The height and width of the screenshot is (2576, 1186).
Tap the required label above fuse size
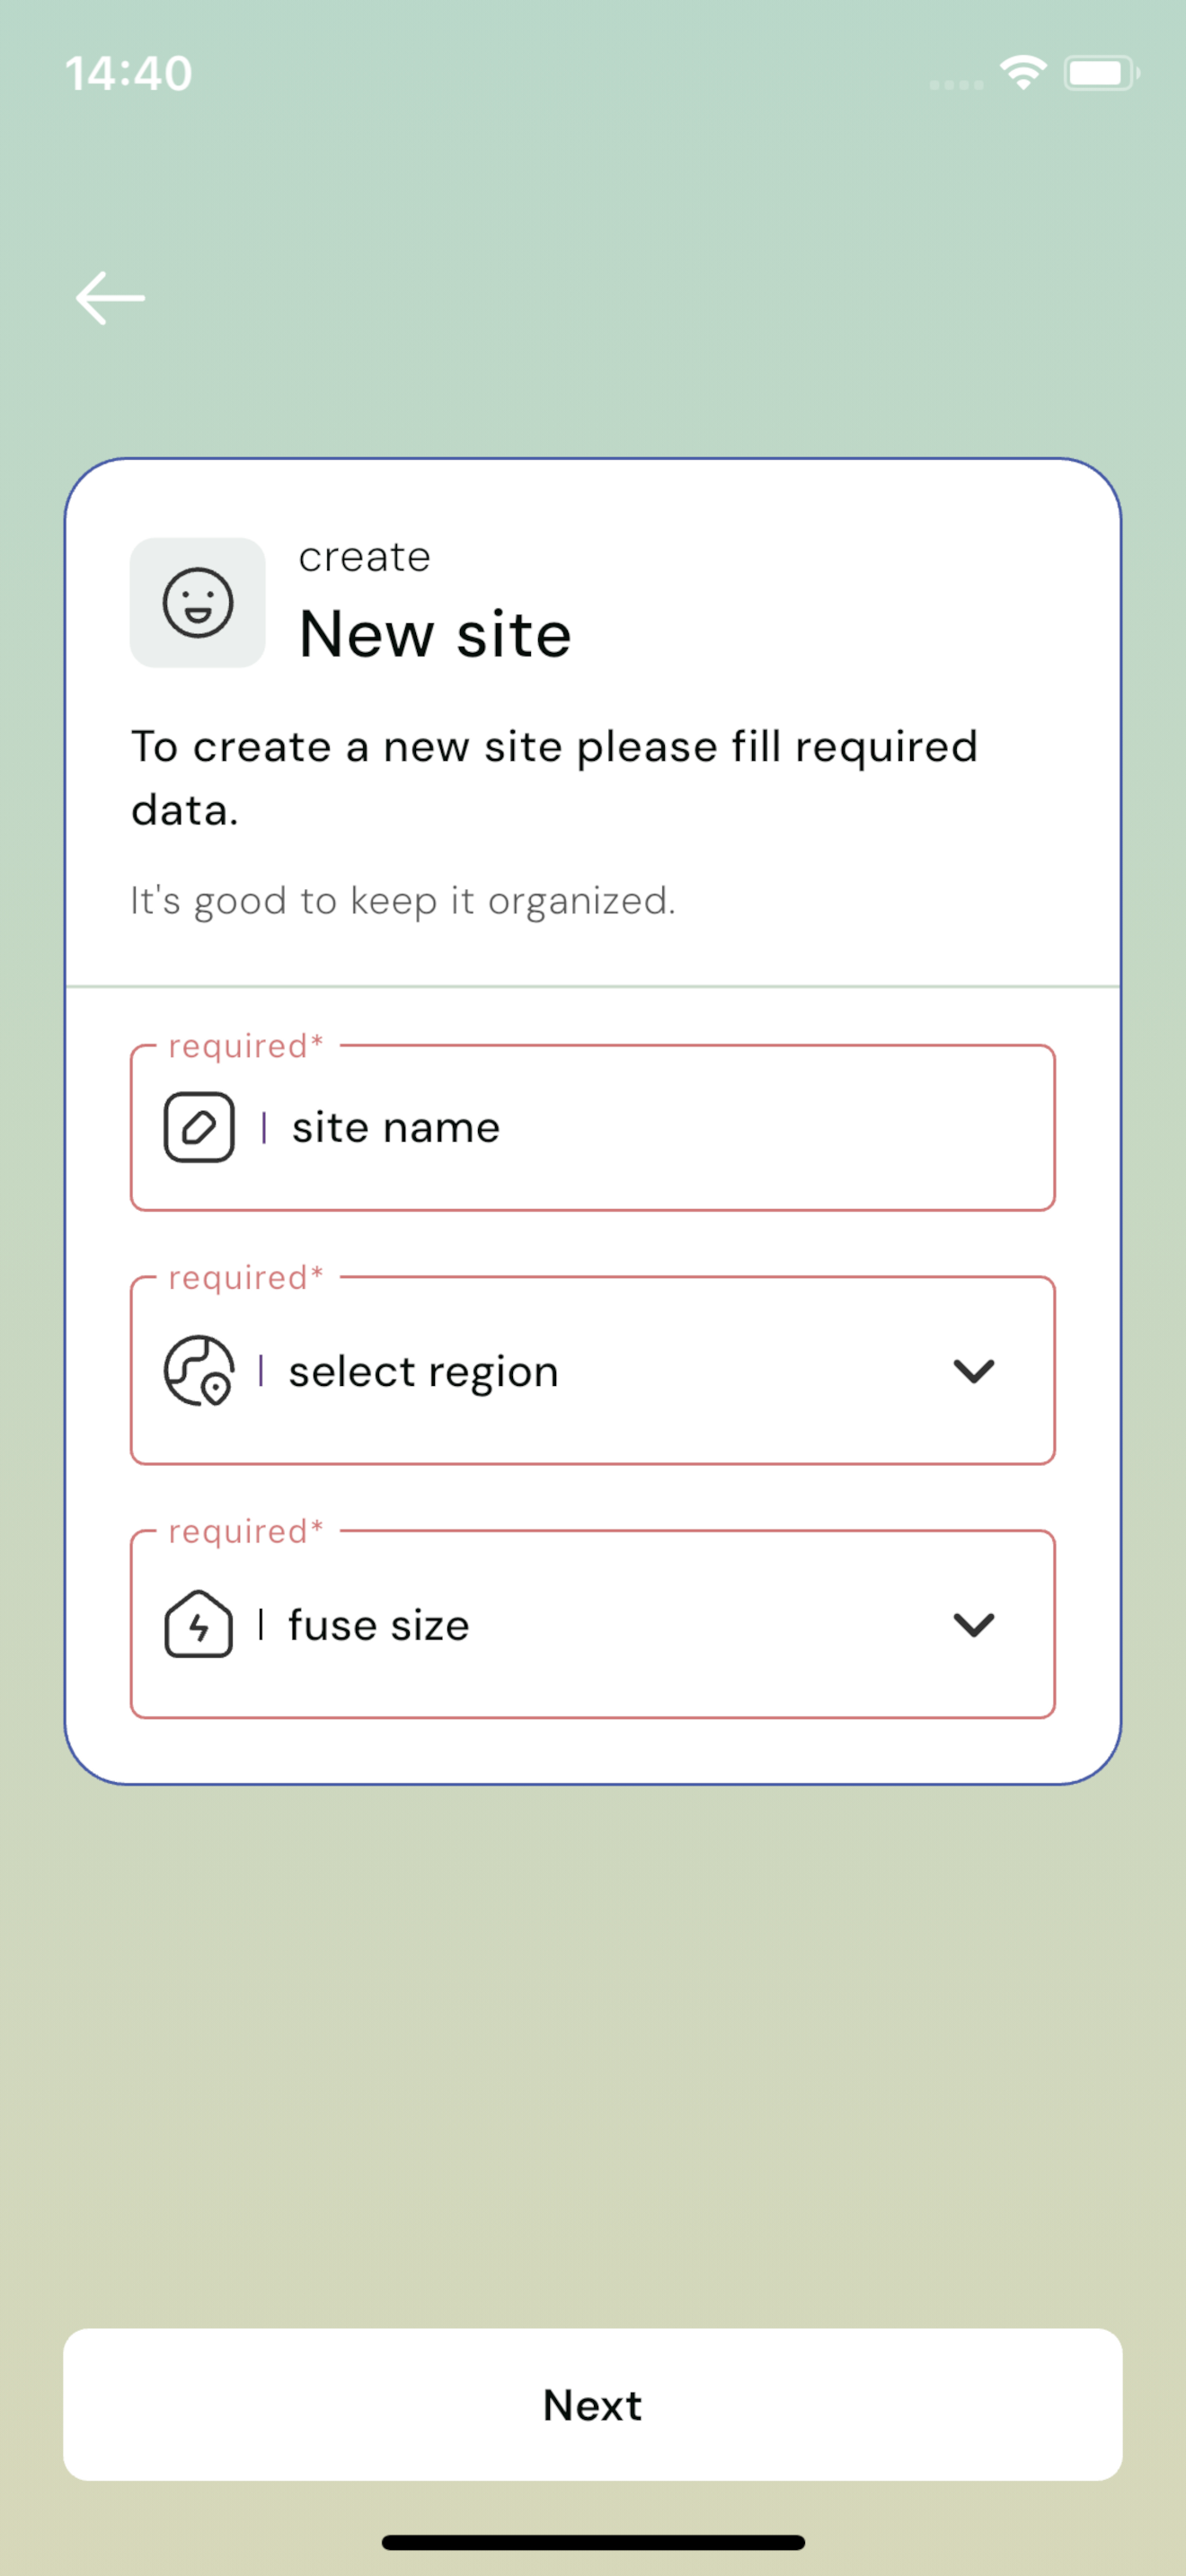point(246,1531)
